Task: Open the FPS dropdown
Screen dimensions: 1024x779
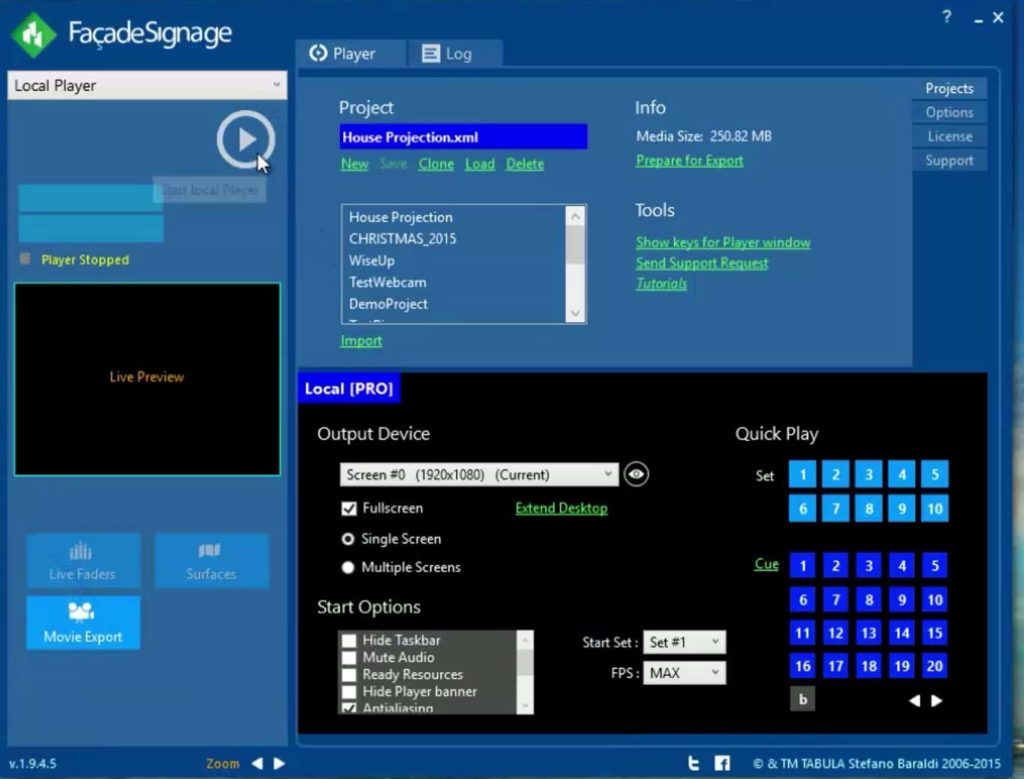Action: coord(684,673)
